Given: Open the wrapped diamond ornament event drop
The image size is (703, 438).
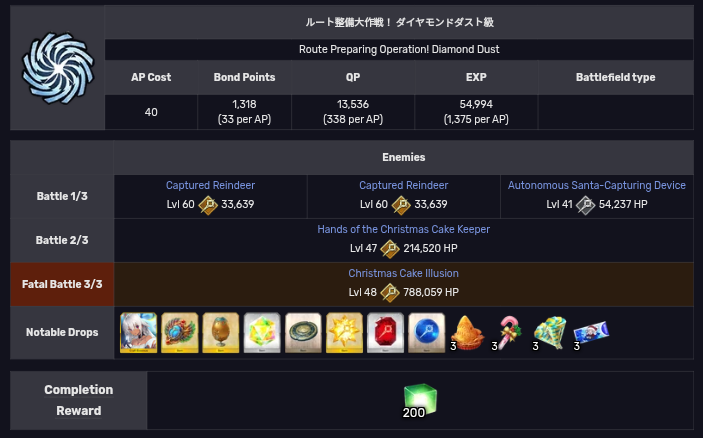Looking at the screenshot, I should (550, 333).
